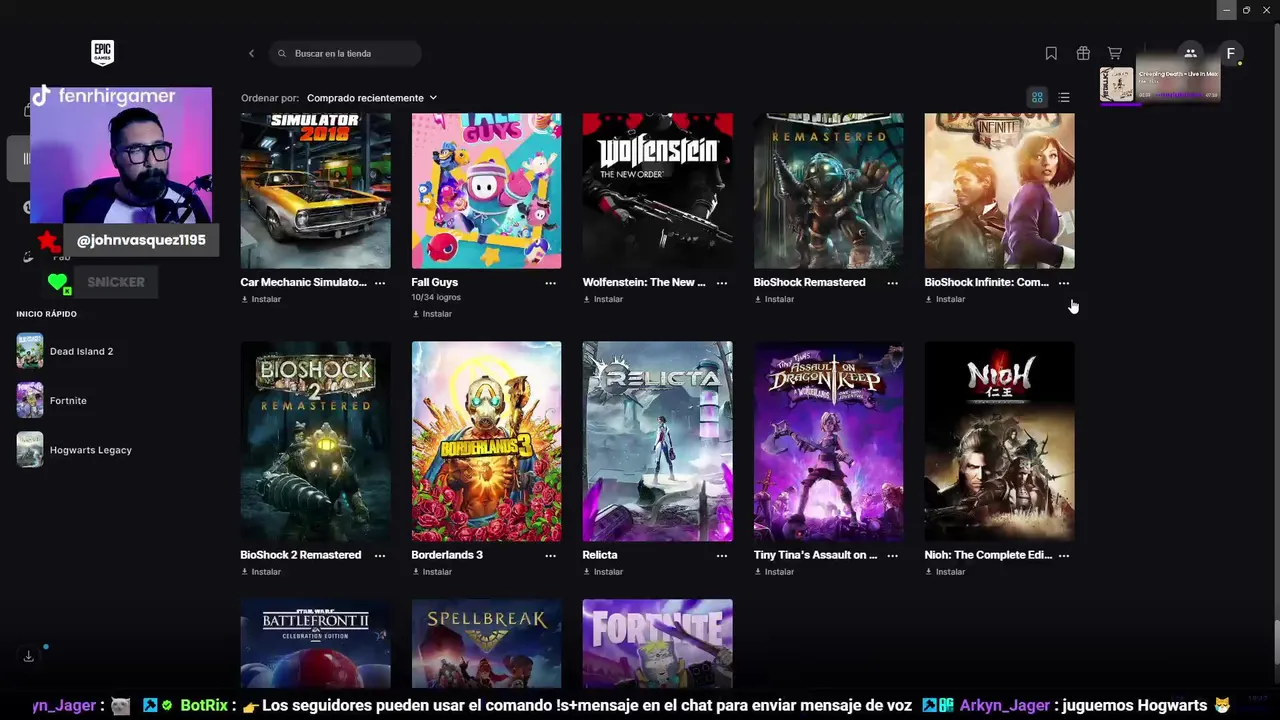
Task: Open Tiny Tina's Assault on Dragon Keep cover
Action: tap(828, 441)
